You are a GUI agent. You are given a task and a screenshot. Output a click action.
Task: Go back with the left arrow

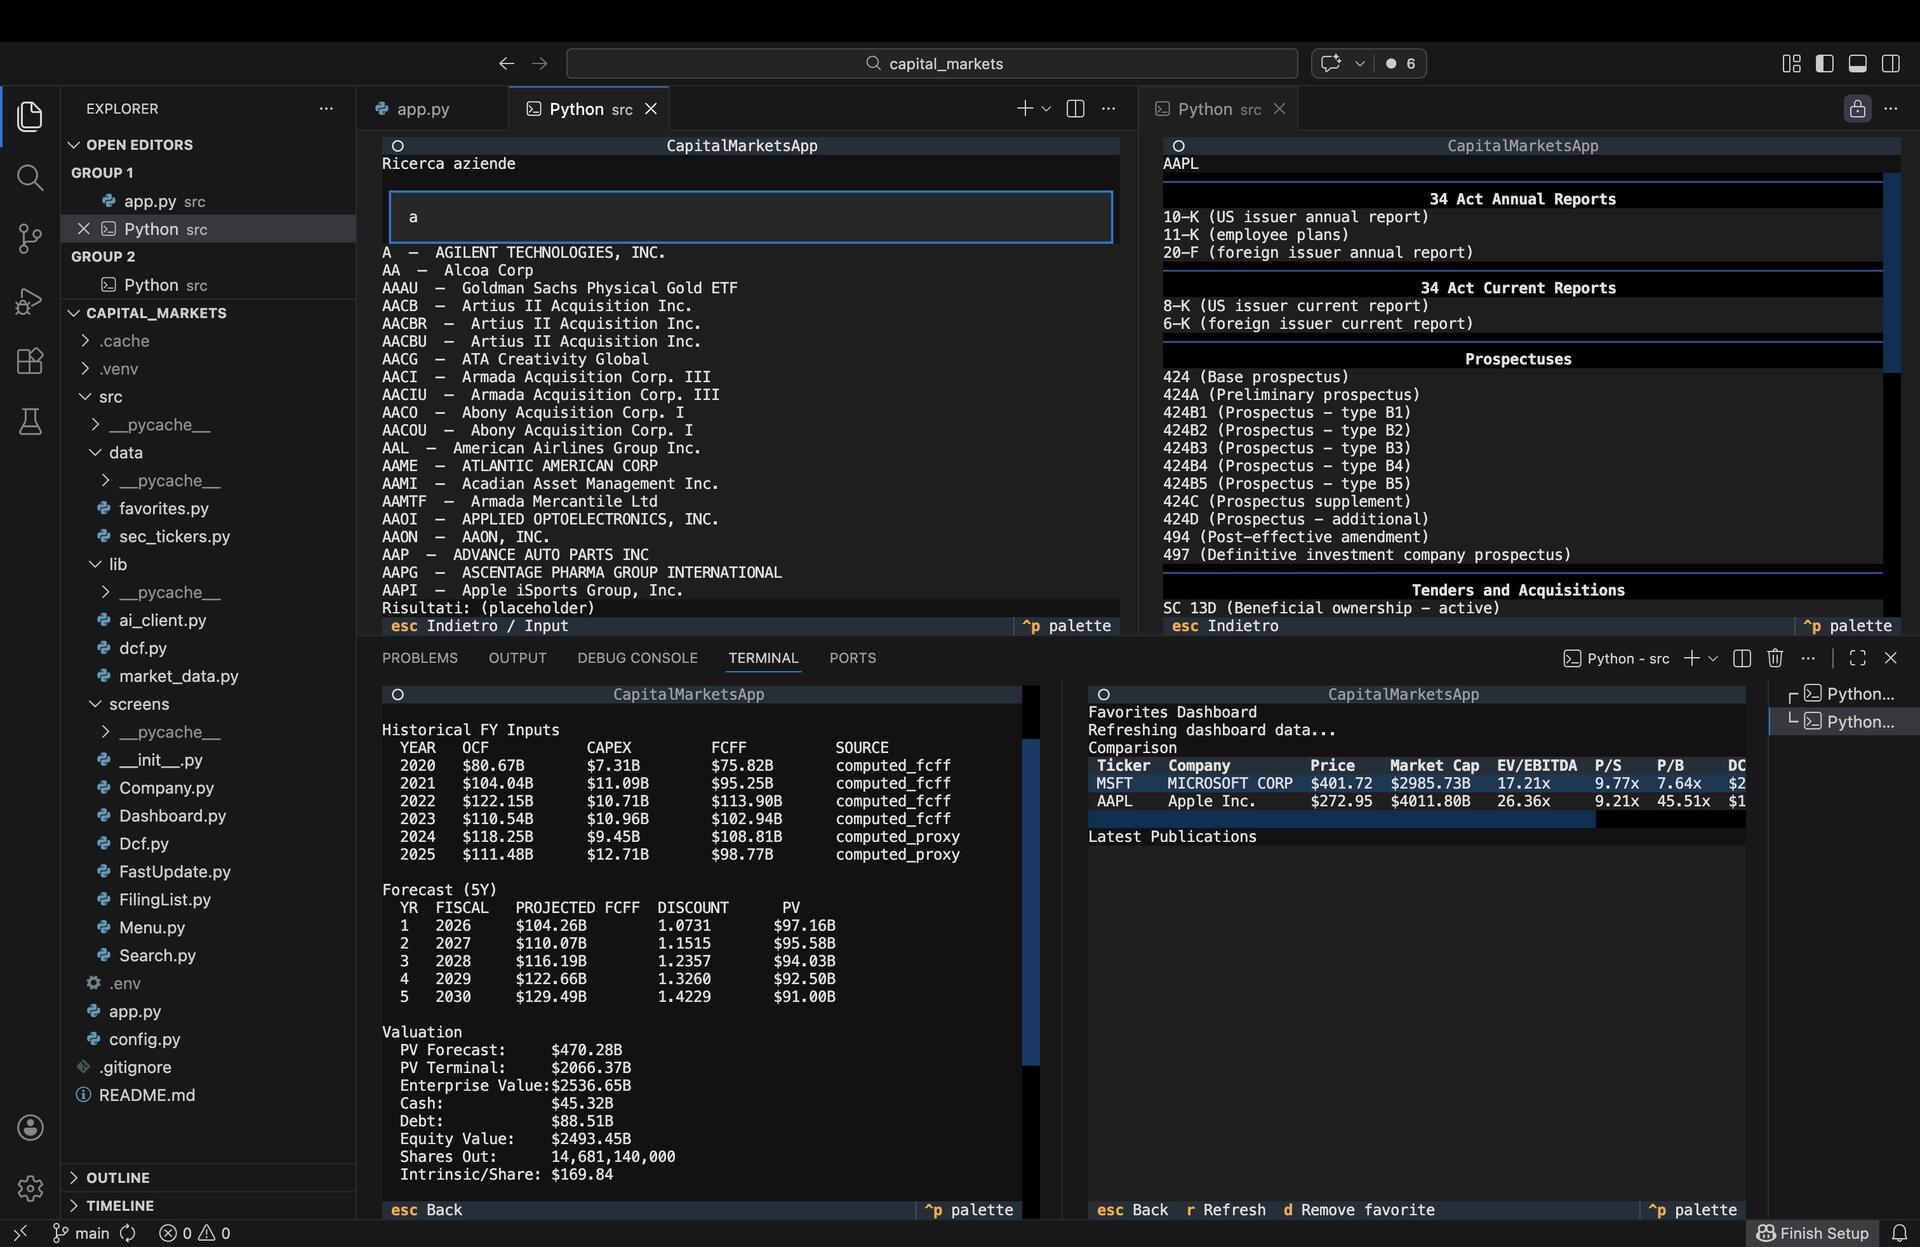[506, 63]
